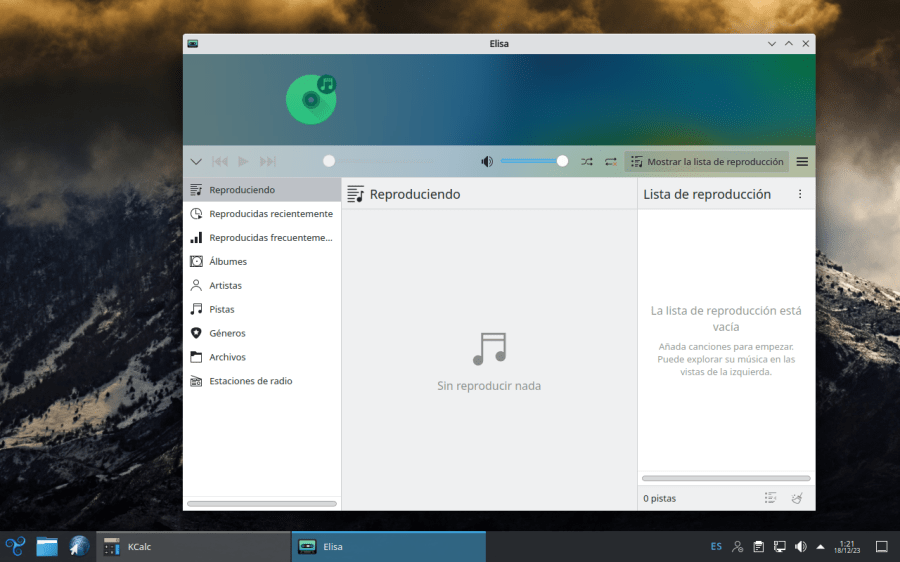Open the Álbumes view
Screen dimensions: 900x562
click(x=228, y=261)
